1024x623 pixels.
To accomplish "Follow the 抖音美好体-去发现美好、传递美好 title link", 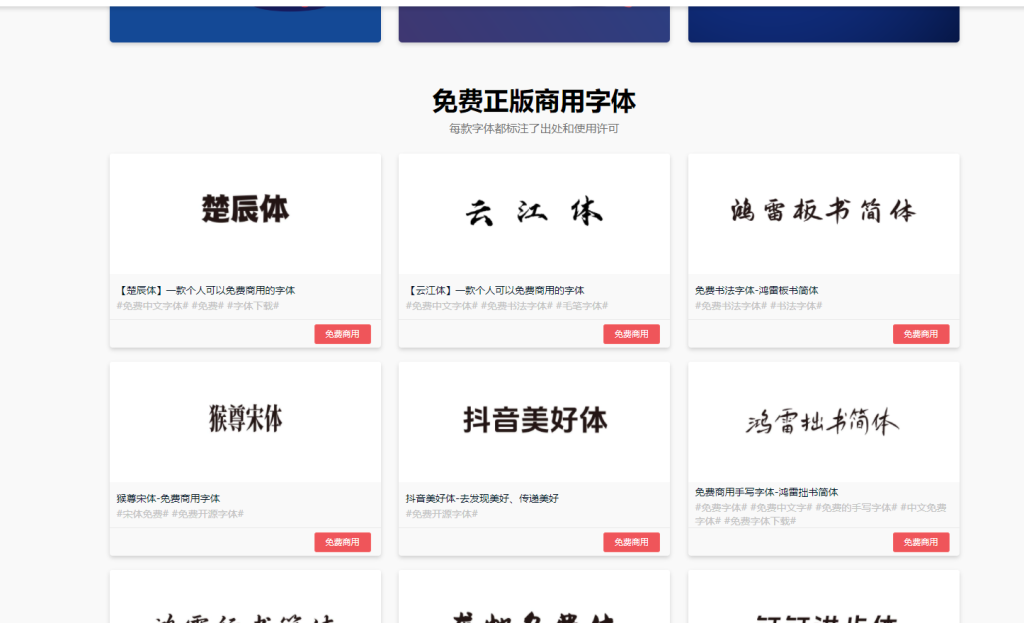I will click(482, 498).
